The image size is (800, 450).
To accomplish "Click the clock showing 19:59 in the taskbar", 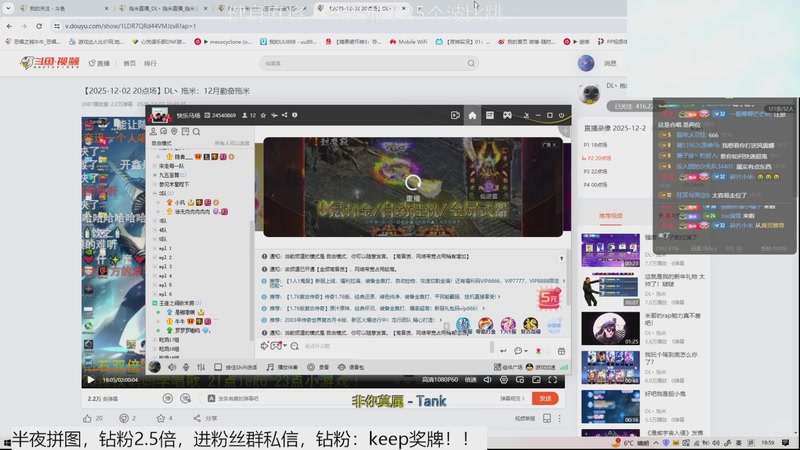I will pyautogui.click(x=767, y=443).
